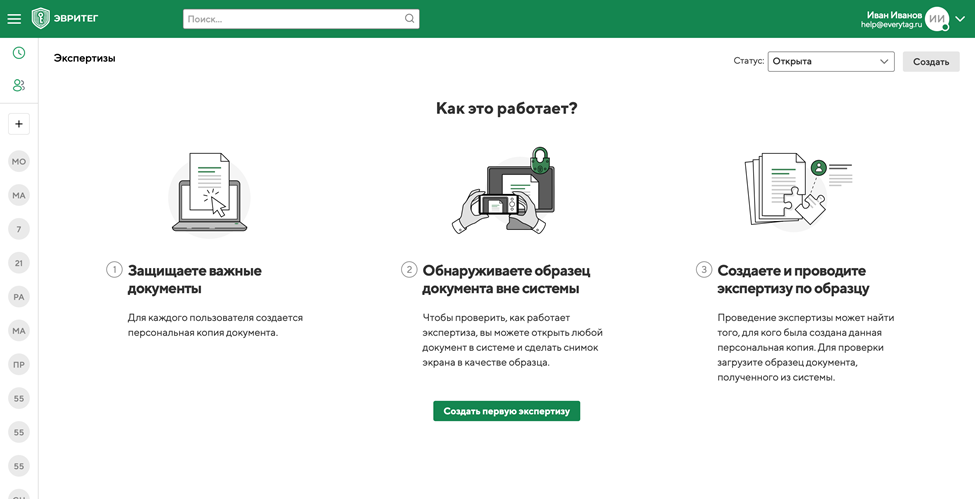
Task: Click the laptop with document illustration
Action: click(x=210, y=193)
